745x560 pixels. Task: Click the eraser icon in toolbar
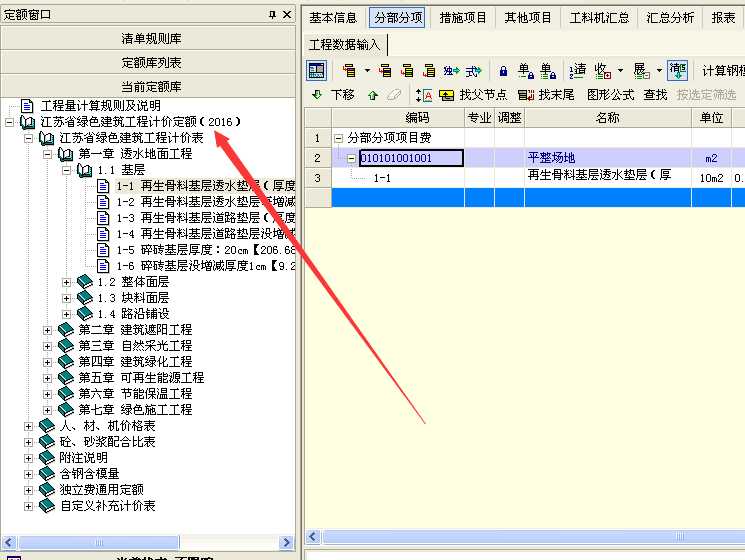[394, 95]
